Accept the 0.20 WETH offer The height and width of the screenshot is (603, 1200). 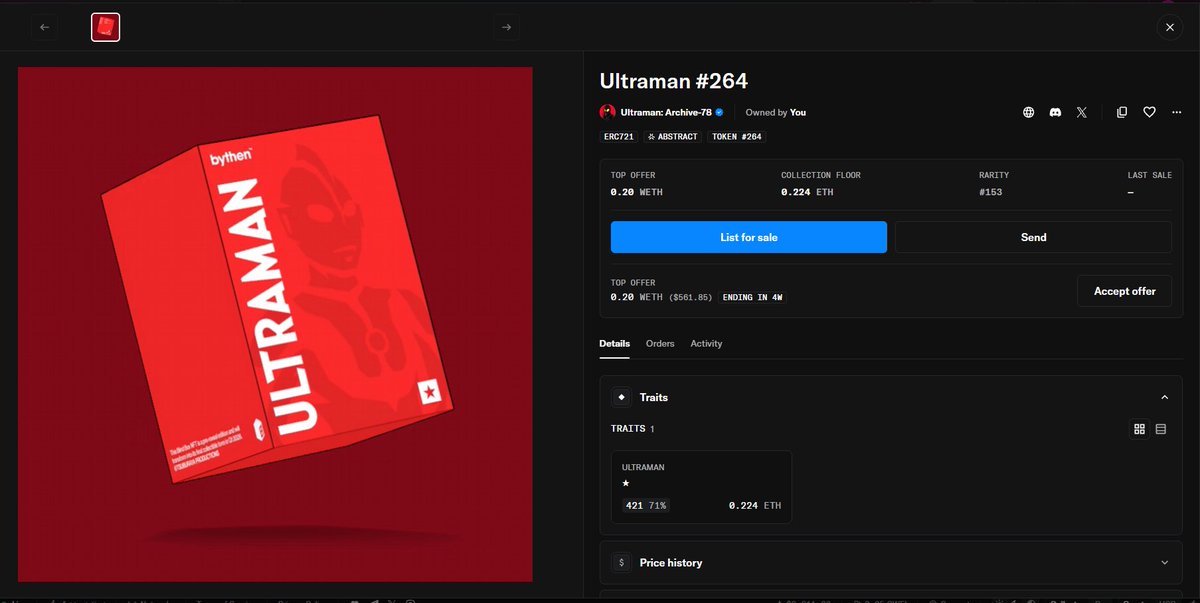pyautogui.click(x=1124, y=291)
